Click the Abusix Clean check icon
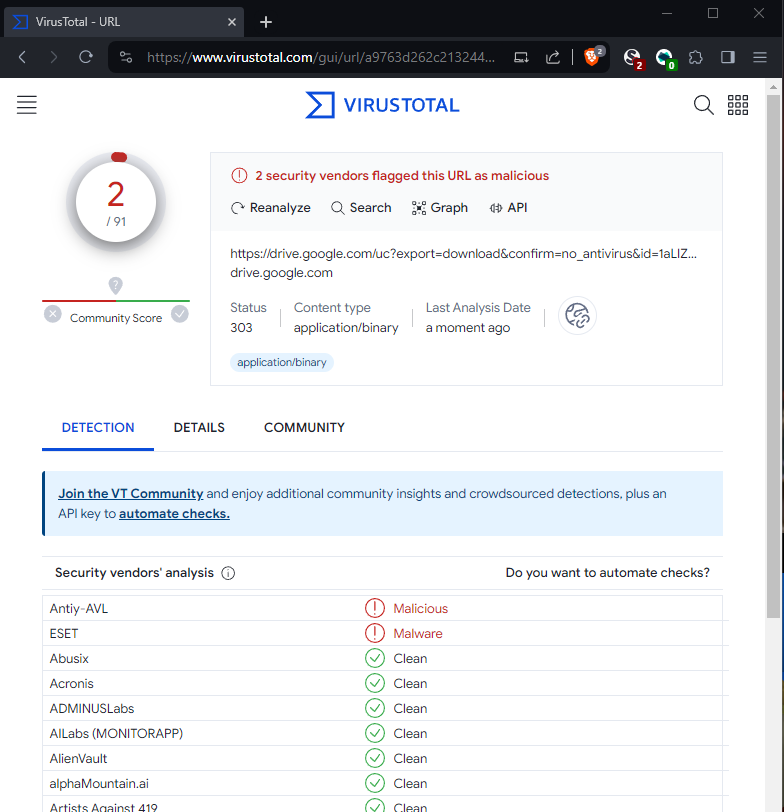Screen dimensions: 784x812 tap(375, 658)
